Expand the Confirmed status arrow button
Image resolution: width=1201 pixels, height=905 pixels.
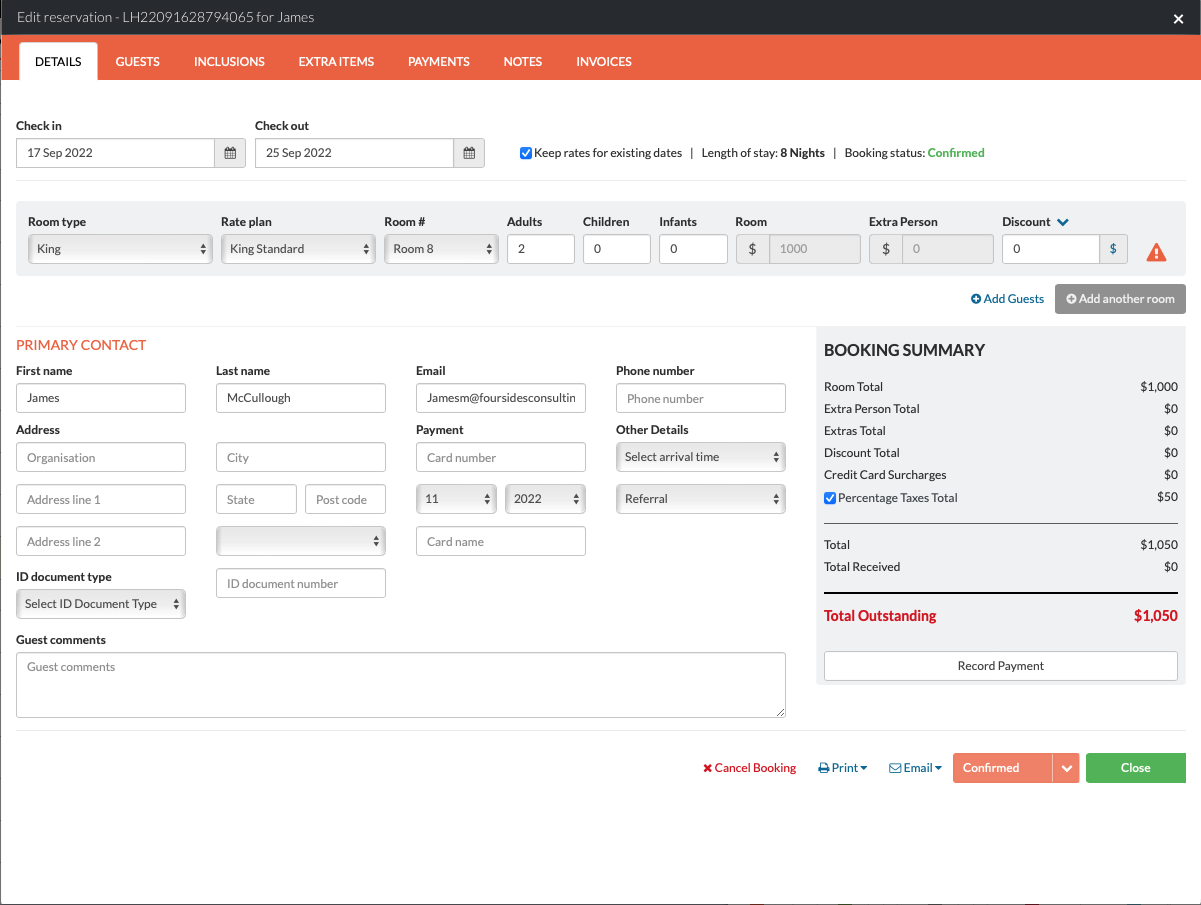(x=1066, y=768)
